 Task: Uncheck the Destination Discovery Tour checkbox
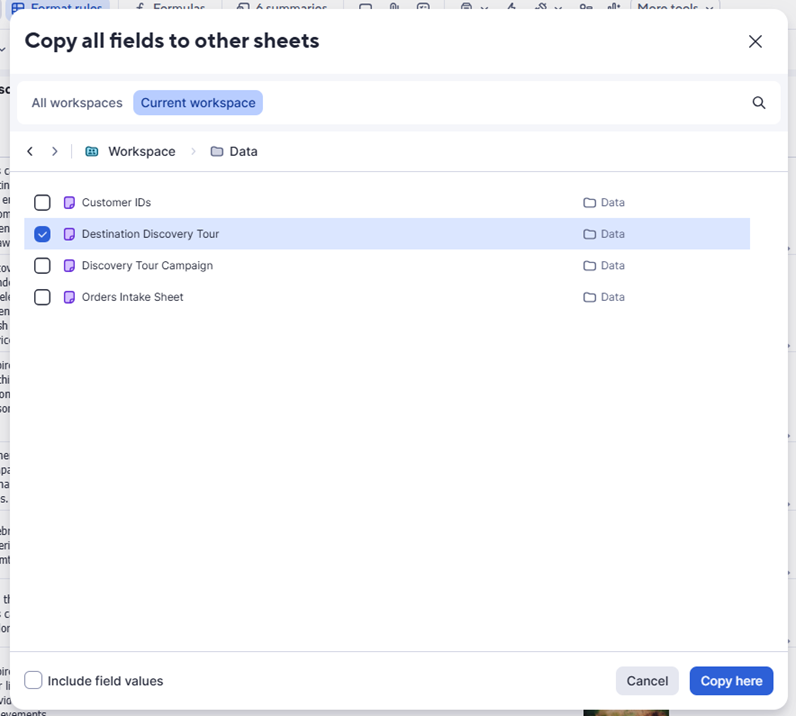(x=42, y=234)
